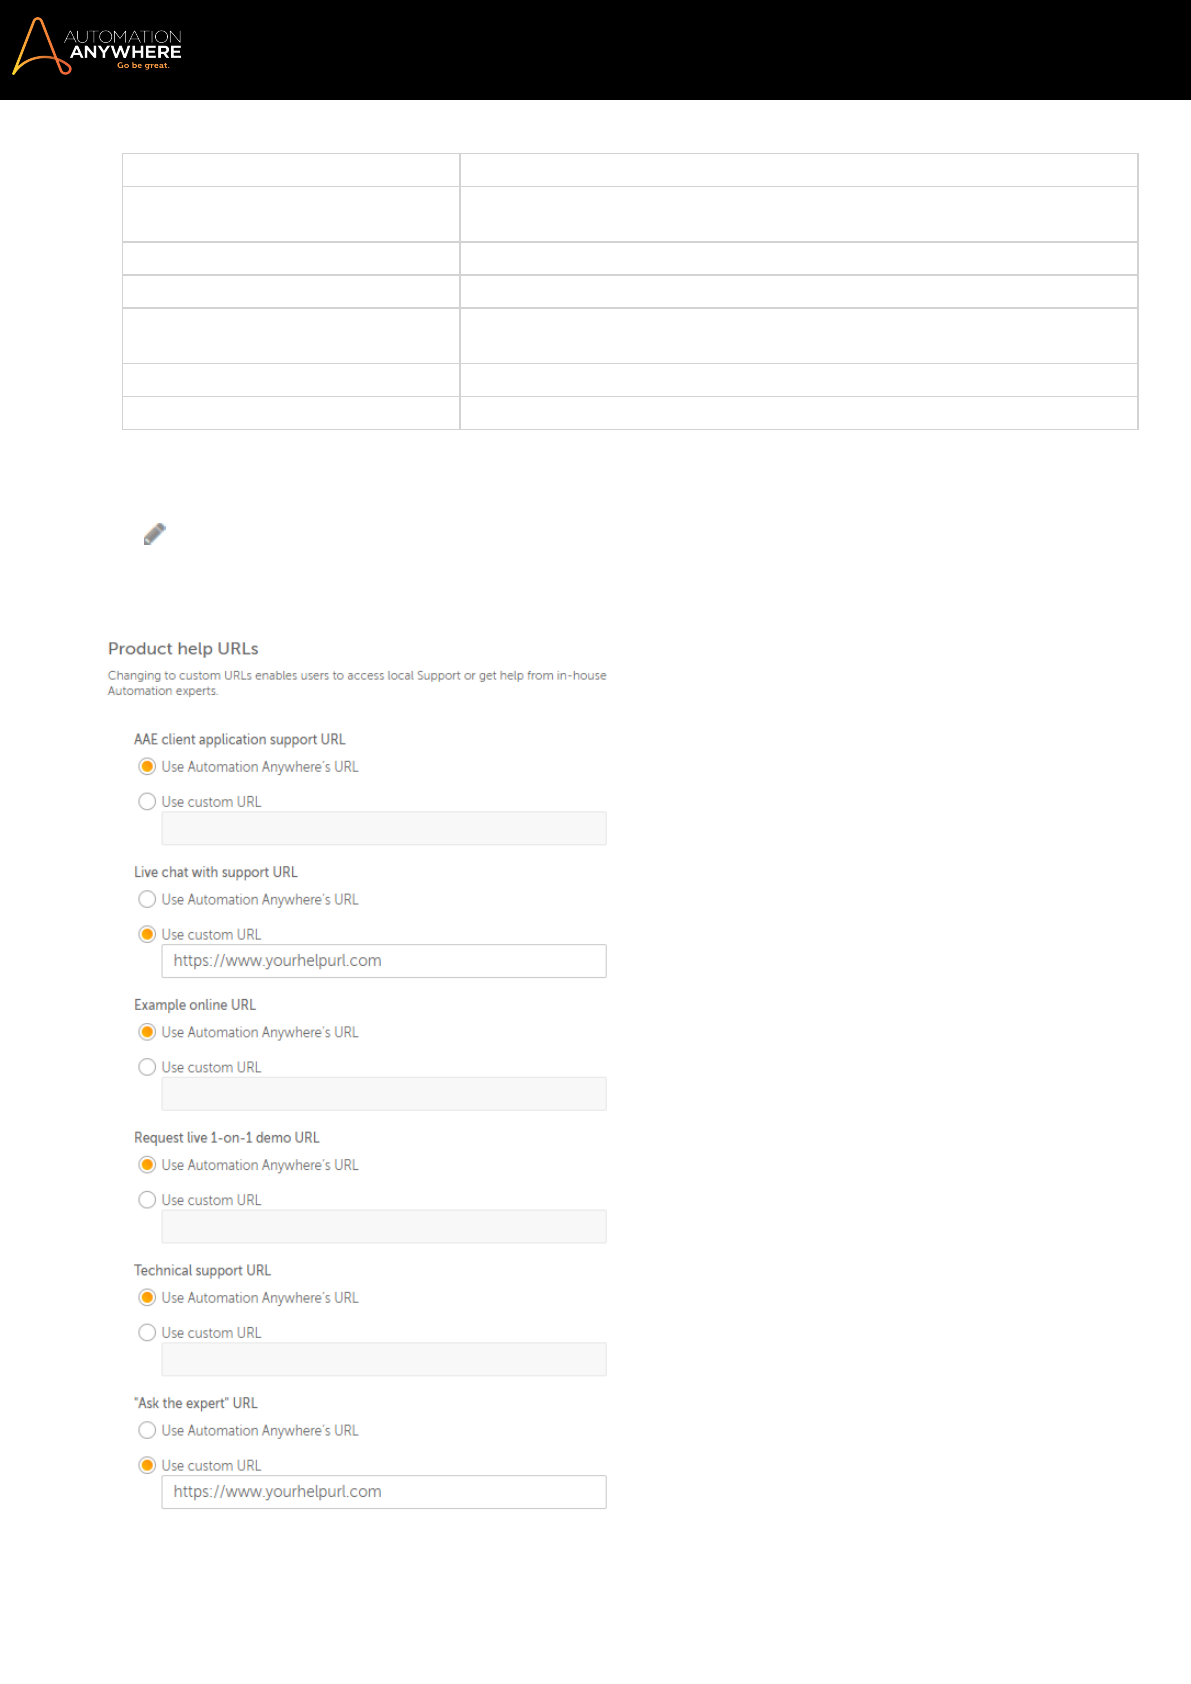Select Automation Anywhere's URL for Technical support
Viewport: 1191px width, 1684px height.
[147, 1298]
